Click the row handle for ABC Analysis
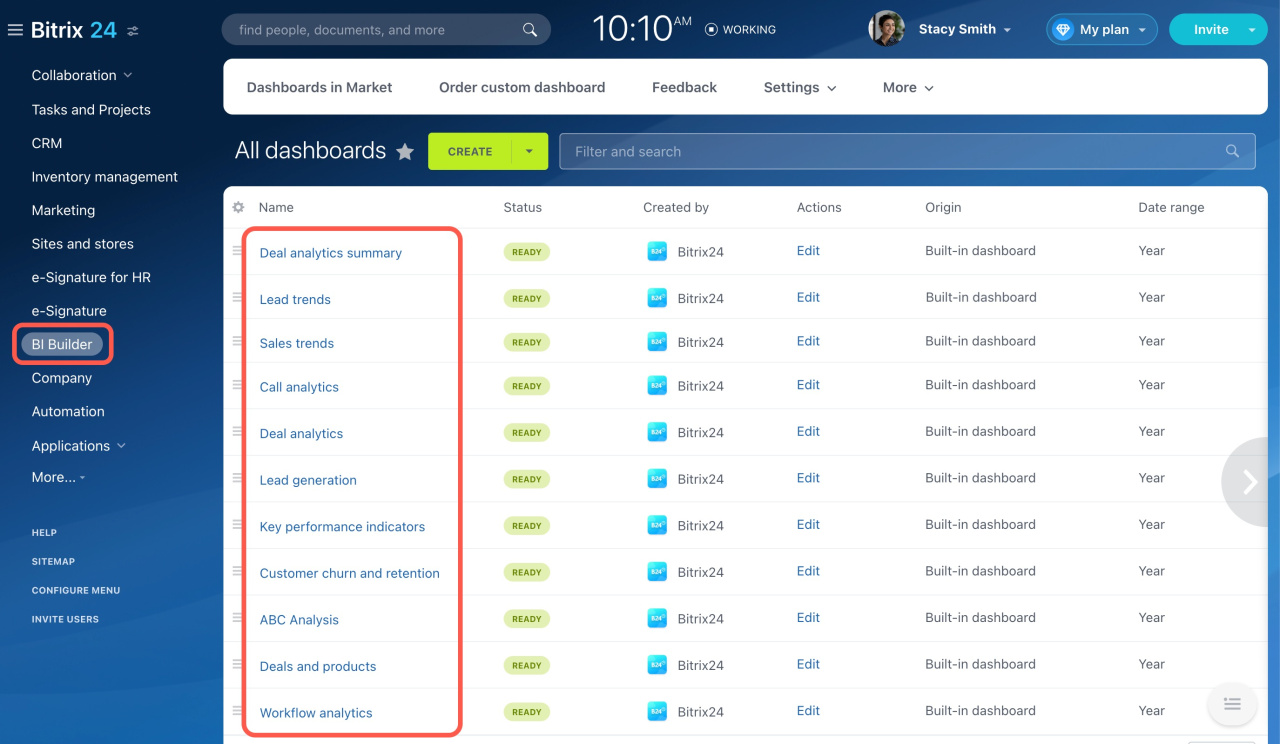This screenshot has width=1280, height=744. 238,617
